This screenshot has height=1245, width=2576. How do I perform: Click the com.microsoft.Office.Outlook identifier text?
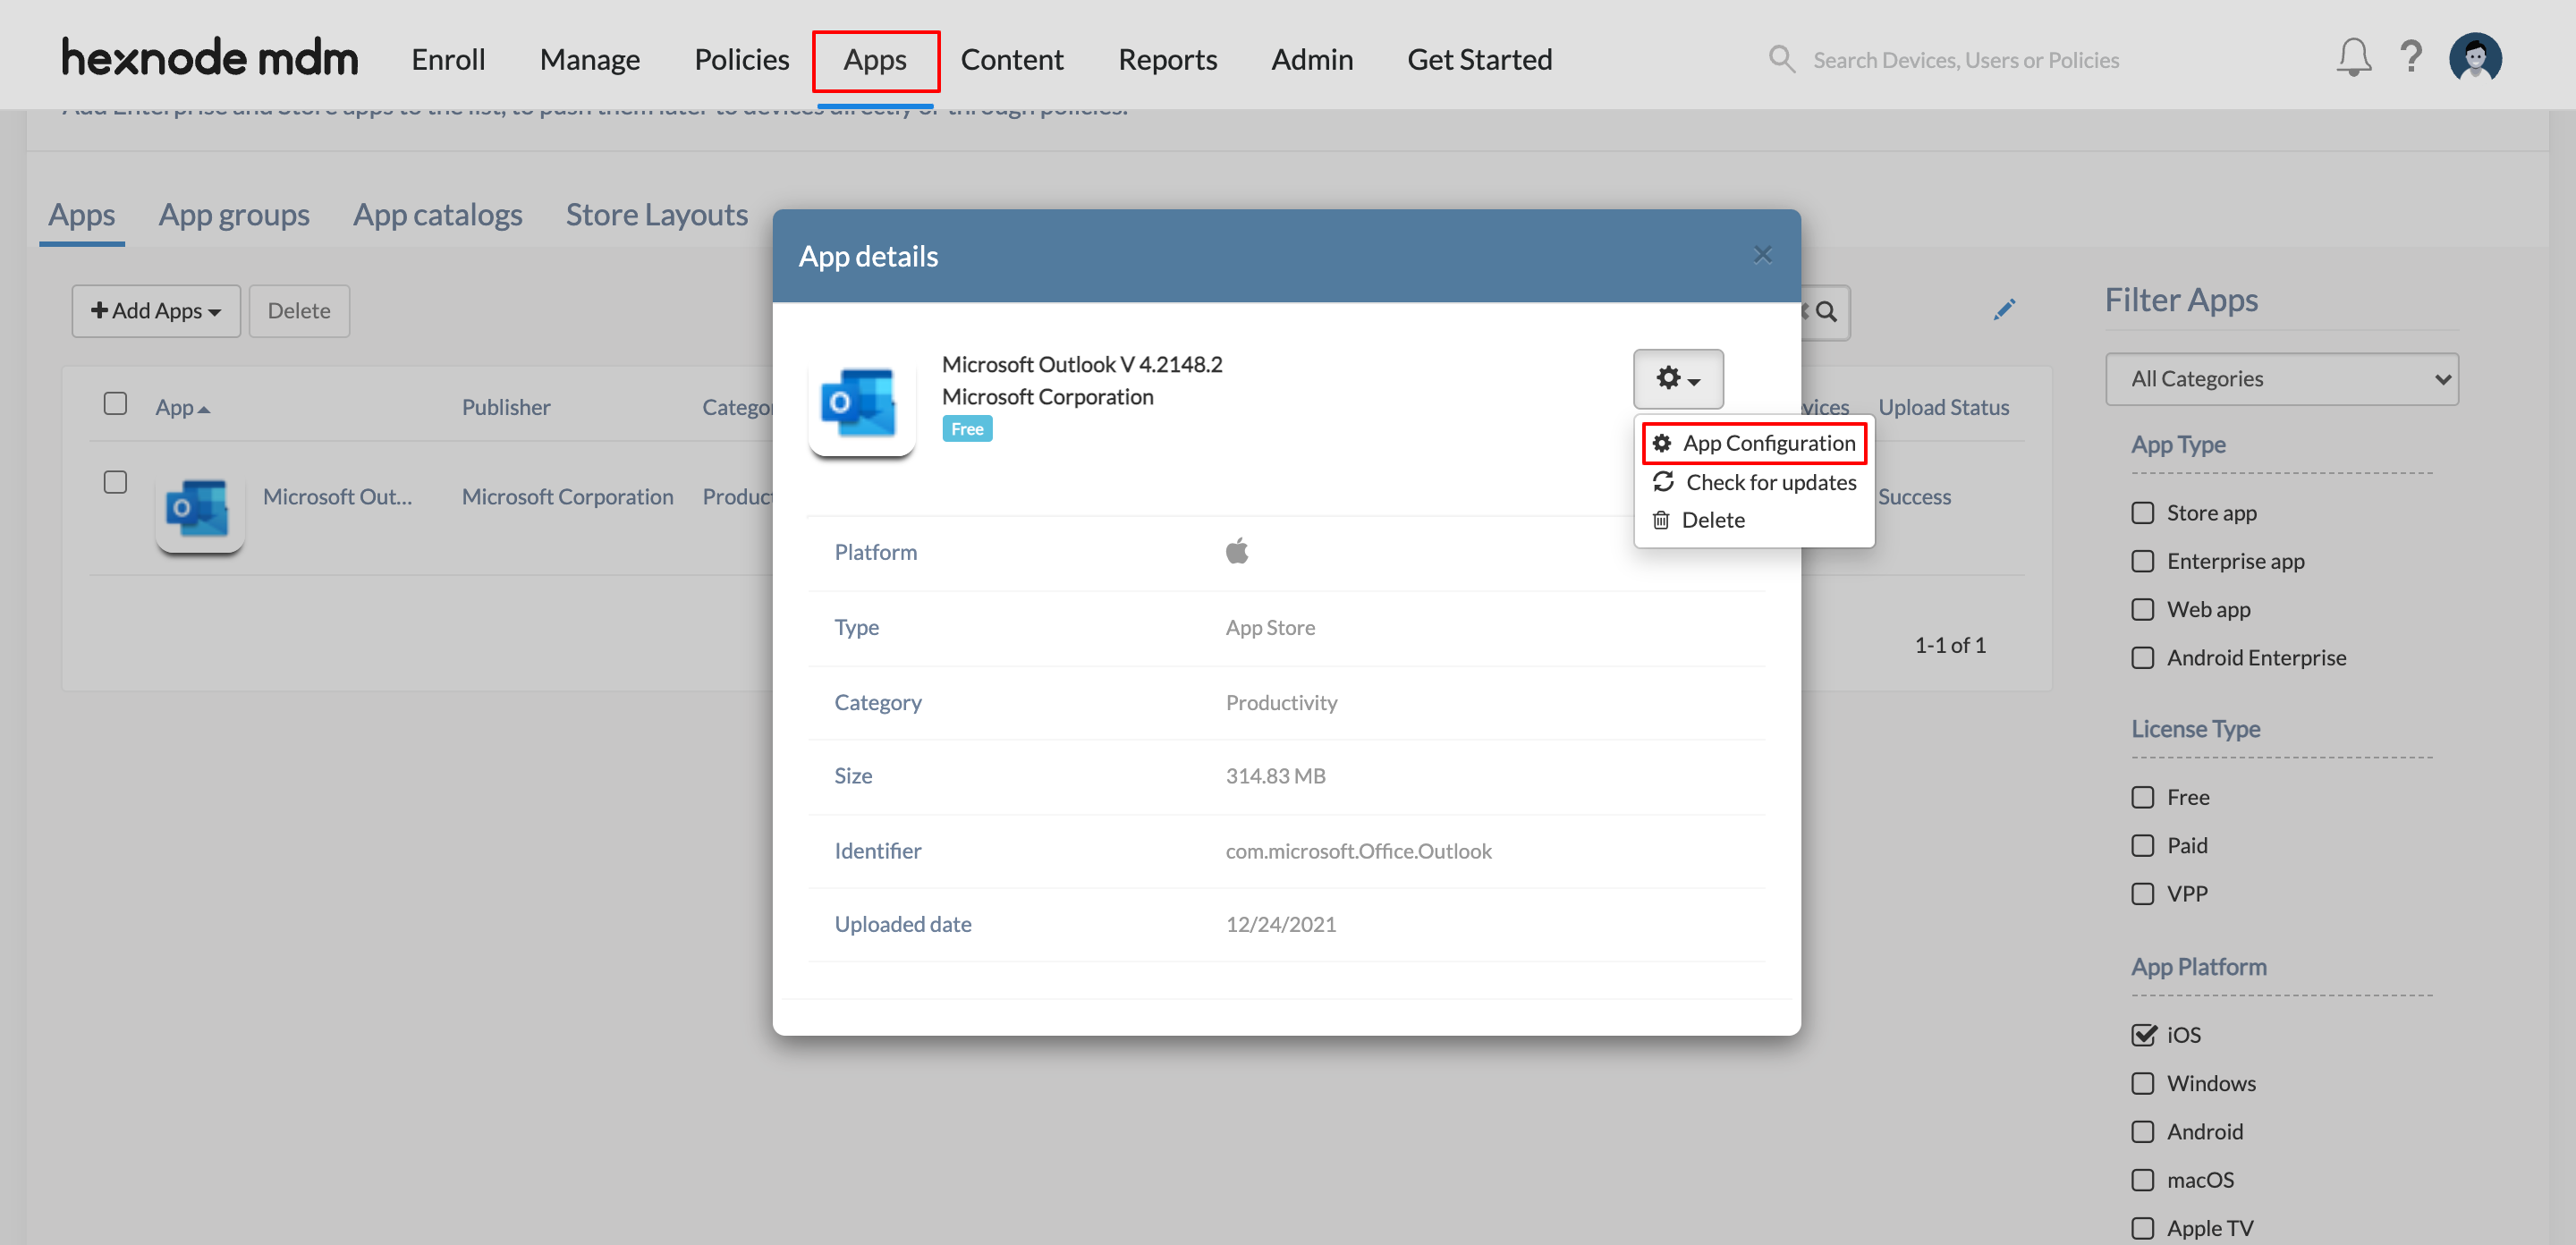(x=1358, y=851)
